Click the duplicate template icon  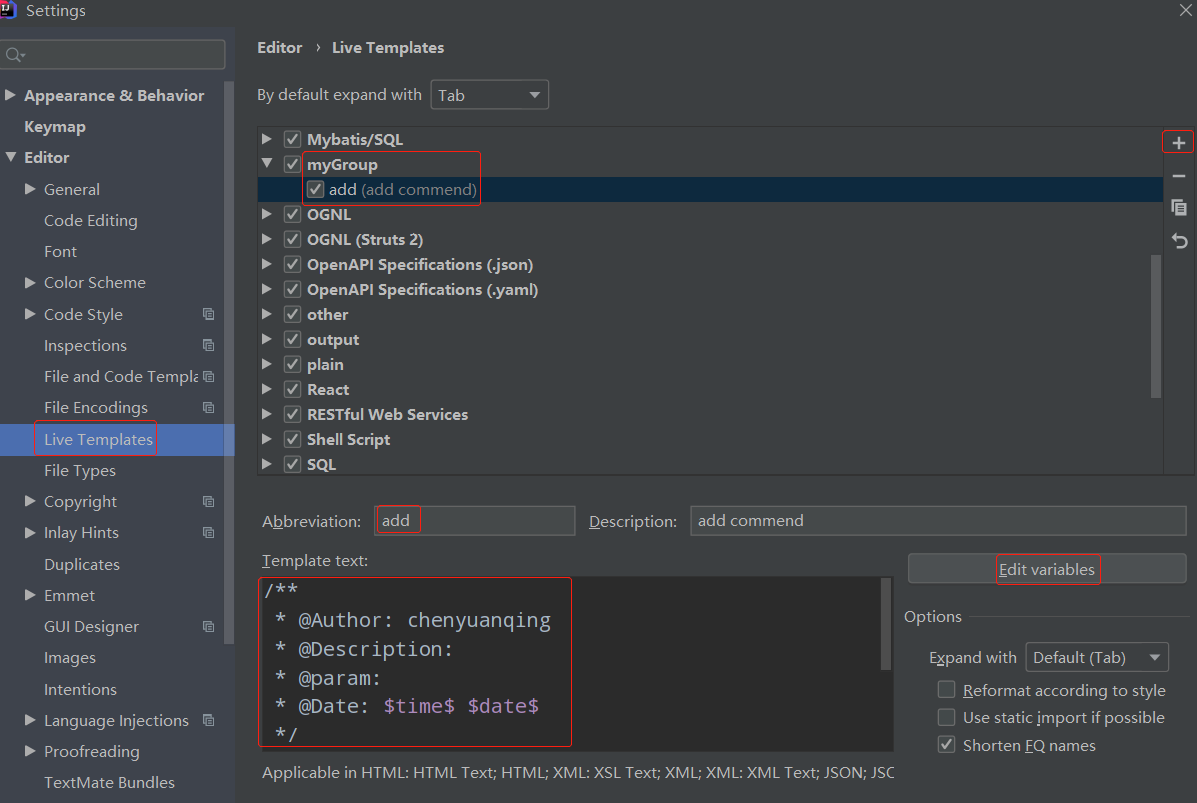coord(1179,208)
